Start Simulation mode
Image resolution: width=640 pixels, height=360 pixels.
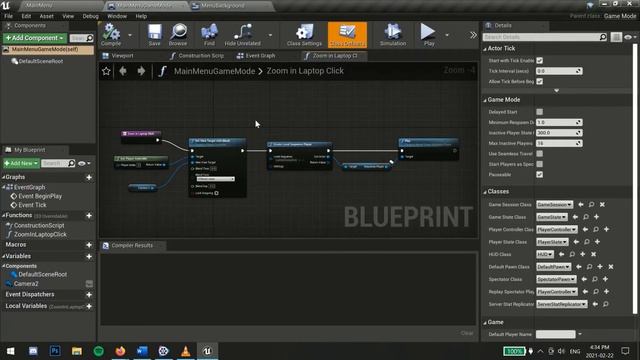tap(393, 35)
